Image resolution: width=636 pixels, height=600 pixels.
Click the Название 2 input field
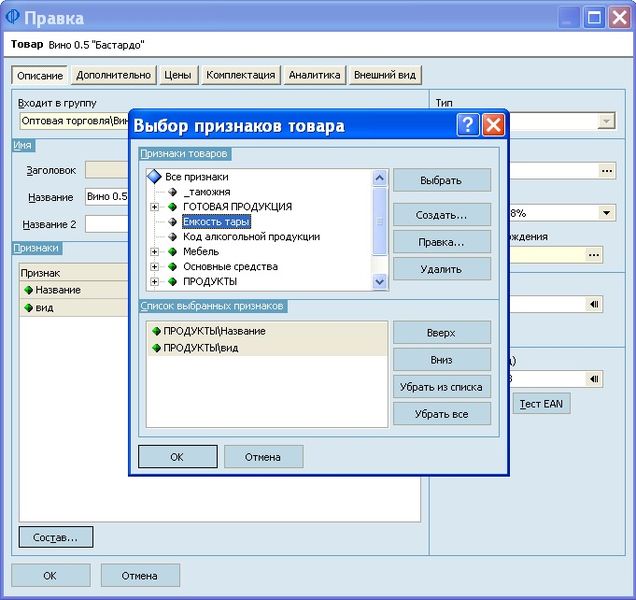point(107,224)
